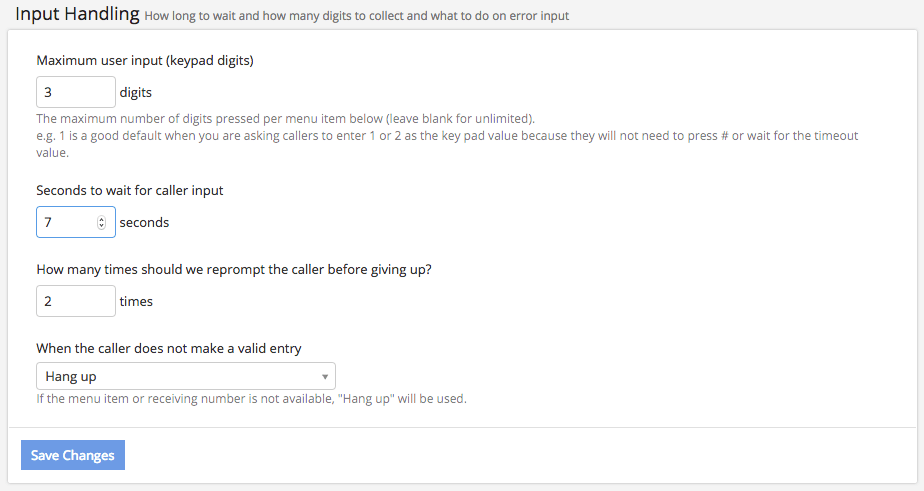Screen dimensions: 924x491
Task: Focus the maximum user input digits field
Action: 75,93
